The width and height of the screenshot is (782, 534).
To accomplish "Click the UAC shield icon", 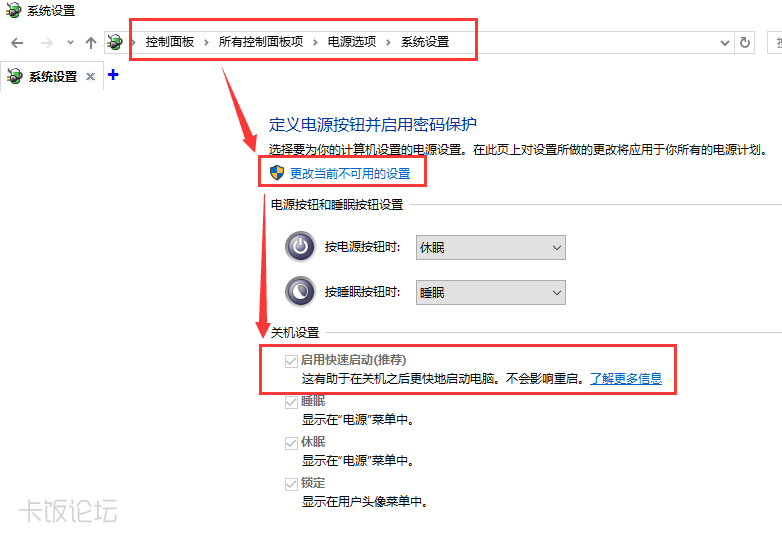I will tap(277, 173).
